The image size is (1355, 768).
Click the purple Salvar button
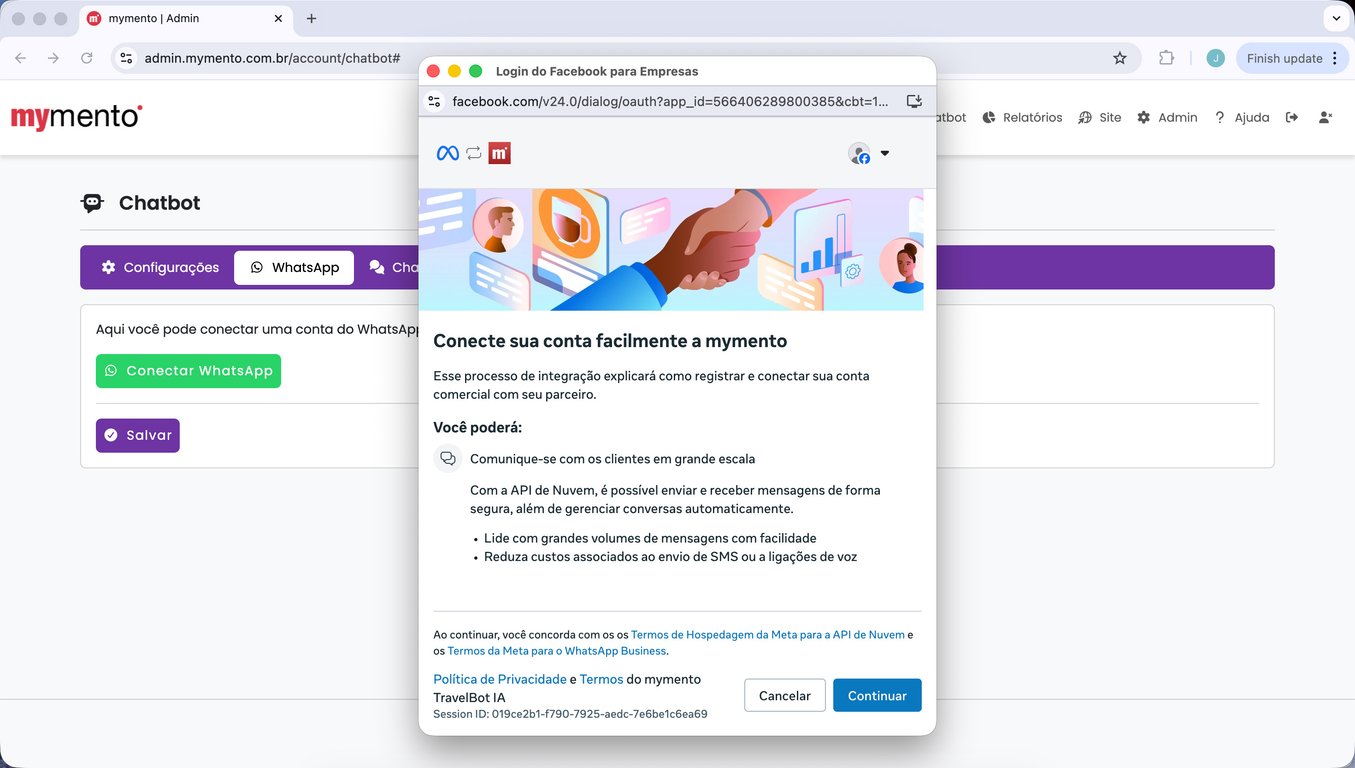(x=138, y=435)
